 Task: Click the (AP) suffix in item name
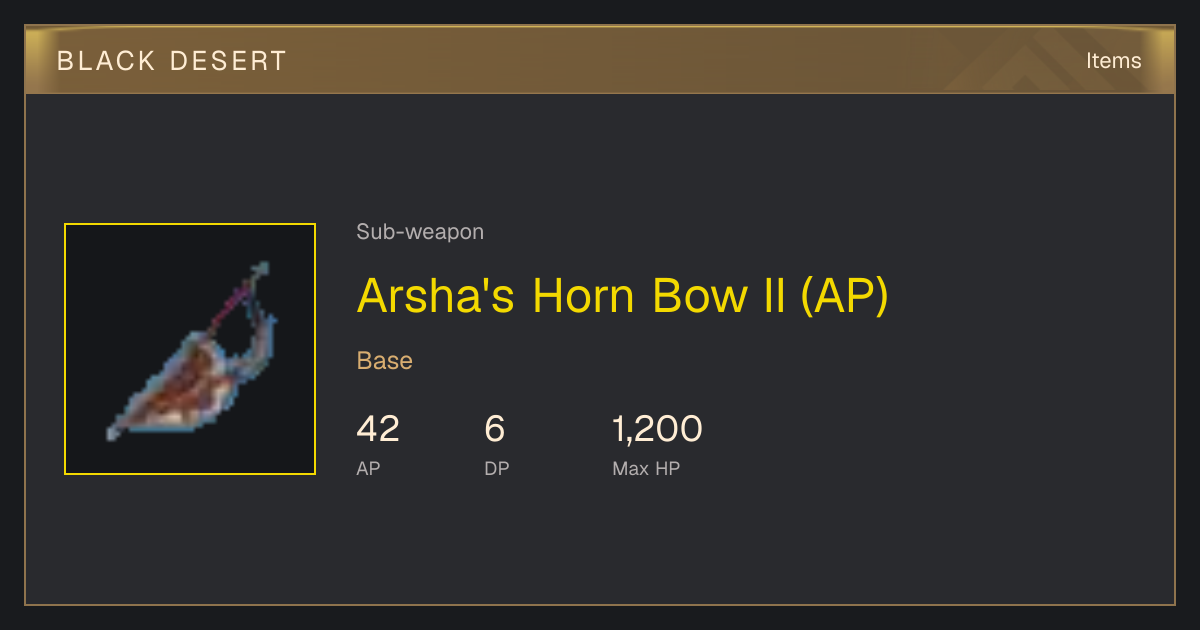[844, 296]
